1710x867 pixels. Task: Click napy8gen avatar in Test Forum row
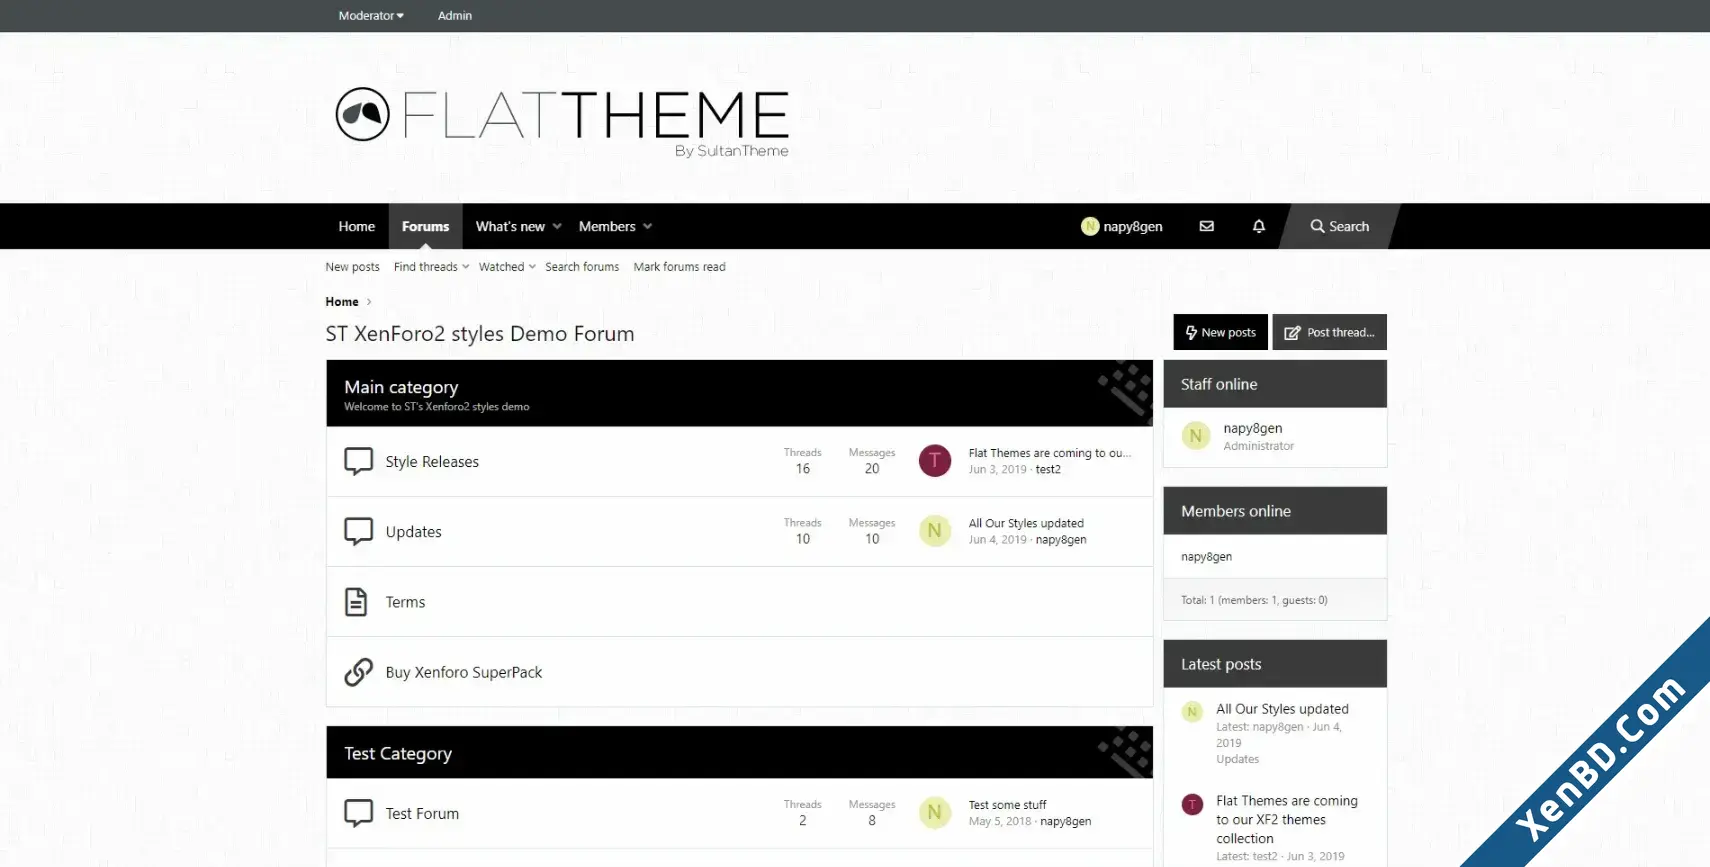[x=935, y=812]
